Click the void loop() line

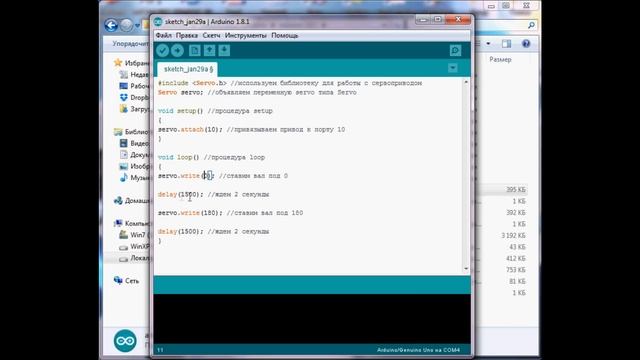pos(211,158)
